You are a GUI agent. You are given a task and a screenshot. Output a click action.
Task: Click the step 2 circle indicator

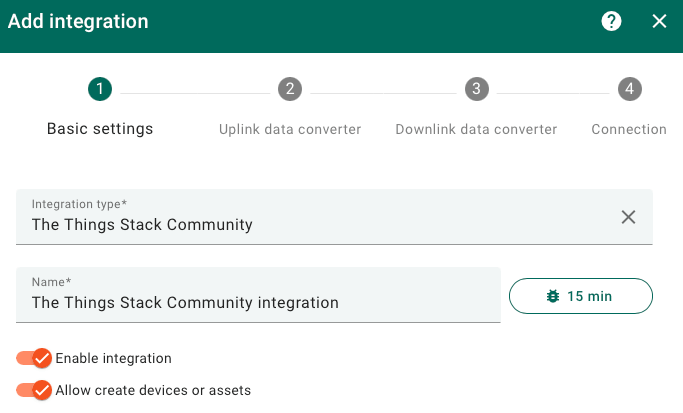point(290,89)
